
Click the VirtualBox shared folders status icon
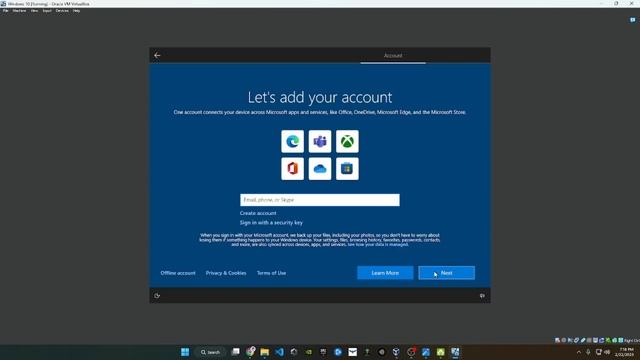tap(589, 340)
